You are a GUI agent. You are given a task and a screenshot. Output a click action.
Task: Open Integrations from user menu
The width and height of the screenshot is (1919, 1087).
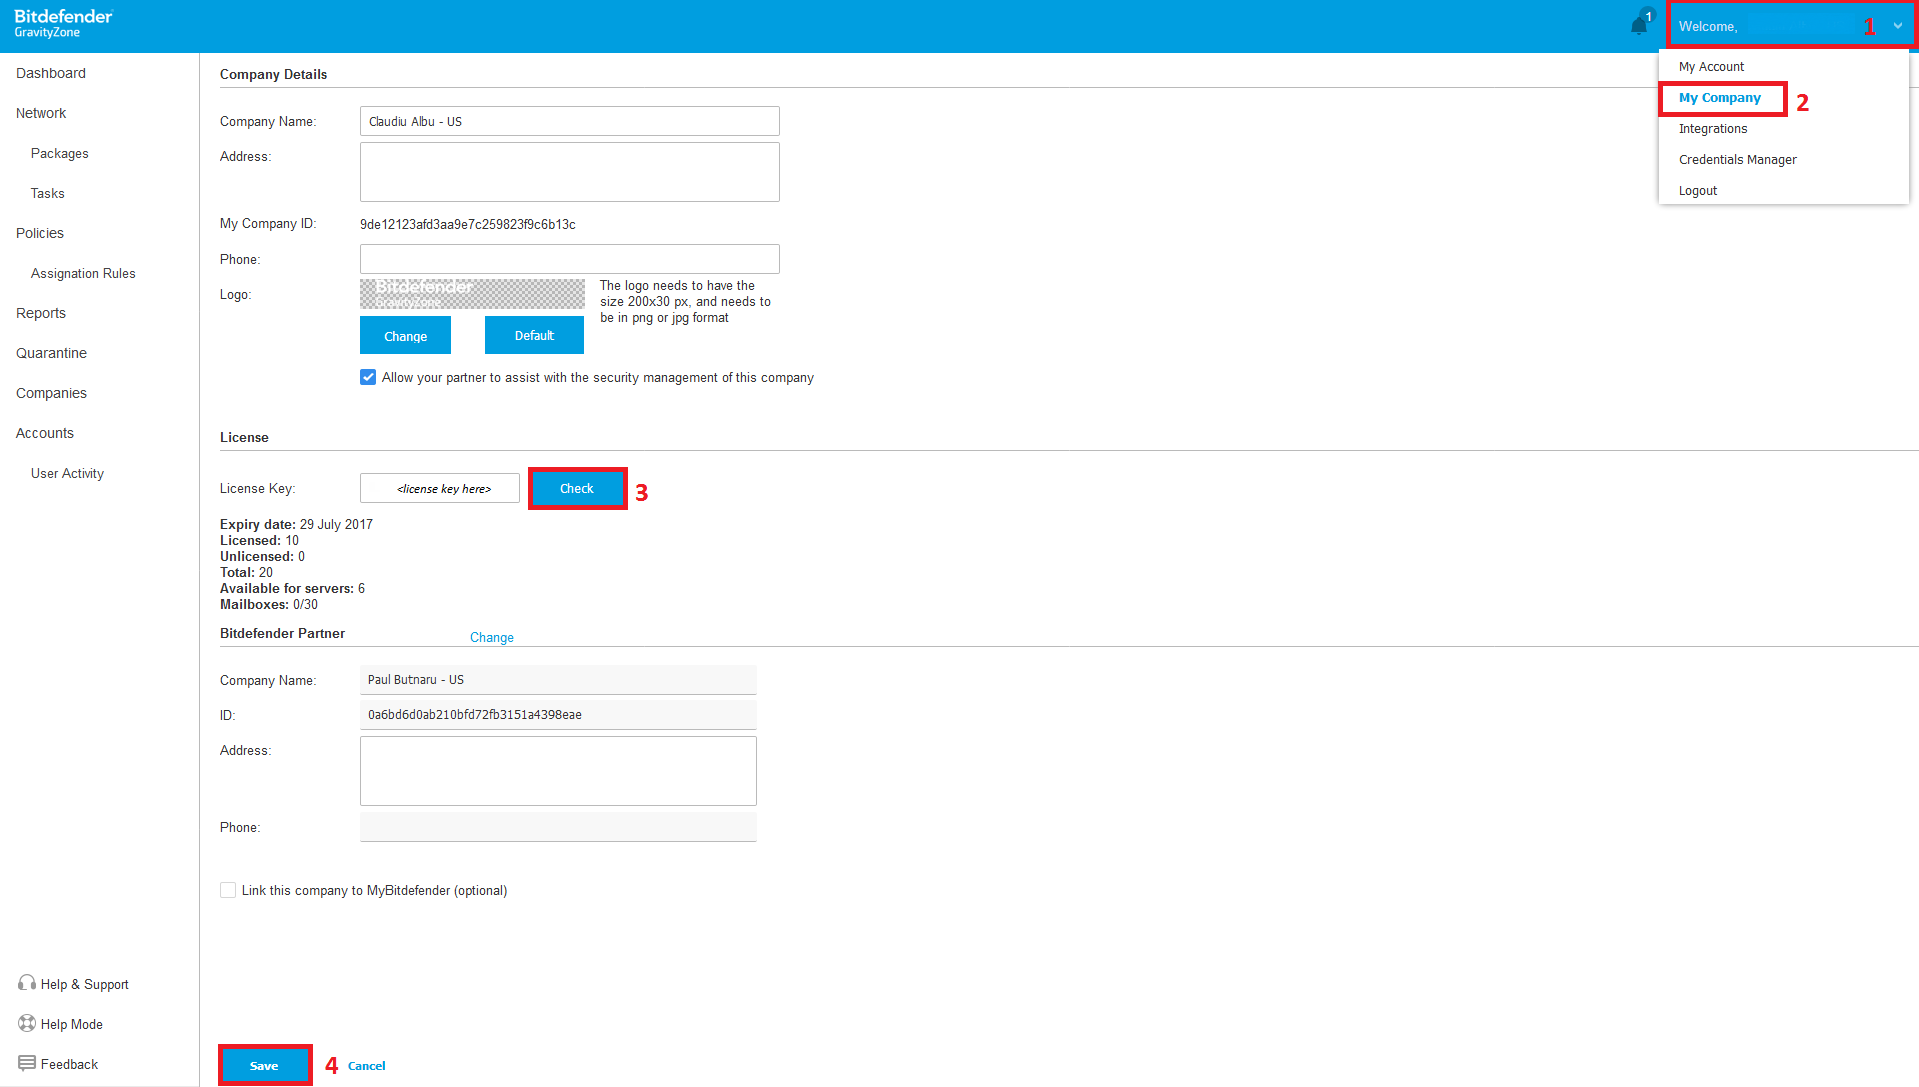pyautogui.click(x=1713, y=129)
